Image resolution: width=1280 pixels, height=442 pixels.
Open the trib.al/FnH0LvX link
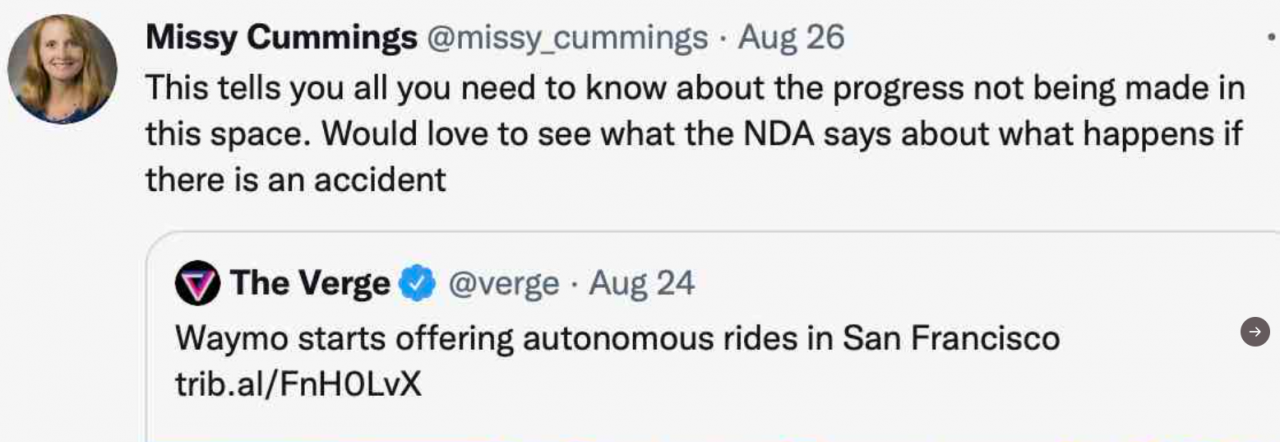click(298, 384)
